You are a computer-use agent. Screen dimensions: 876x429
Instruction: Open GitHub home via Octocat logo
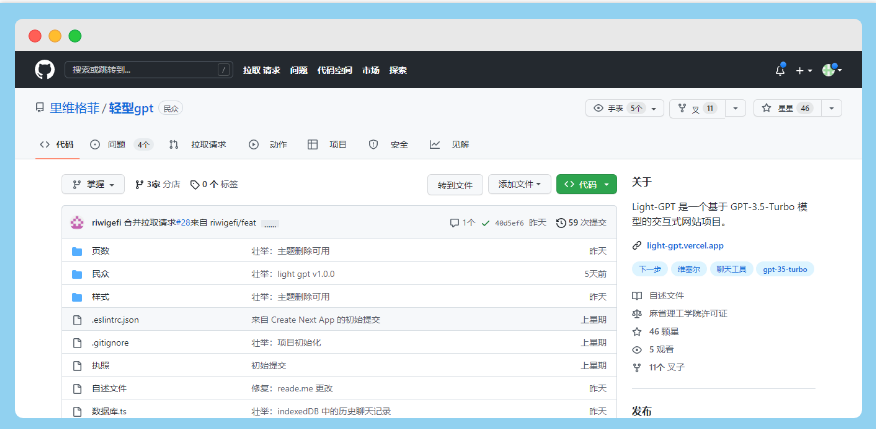point(45,70)
